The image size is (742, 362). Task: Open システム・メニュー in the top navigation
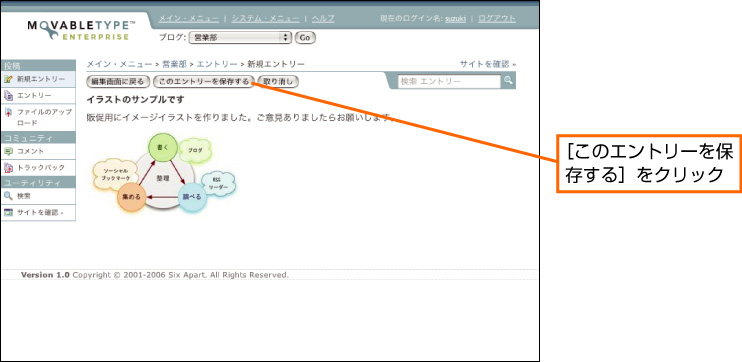[x=265, y=18]
